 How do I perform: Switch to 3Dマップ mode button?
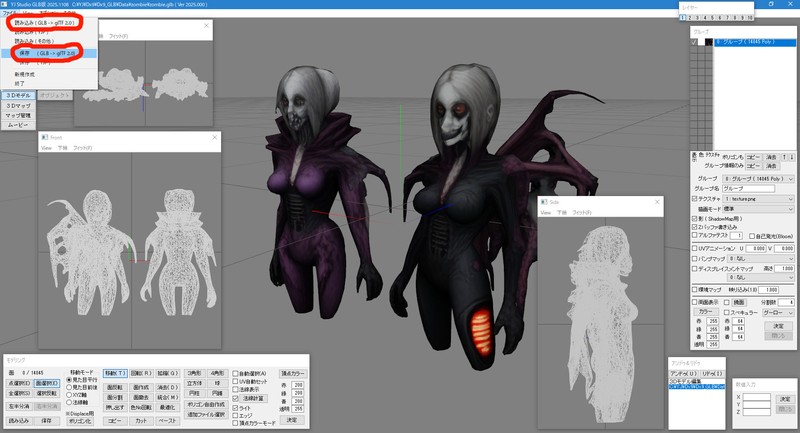(18, 106)
